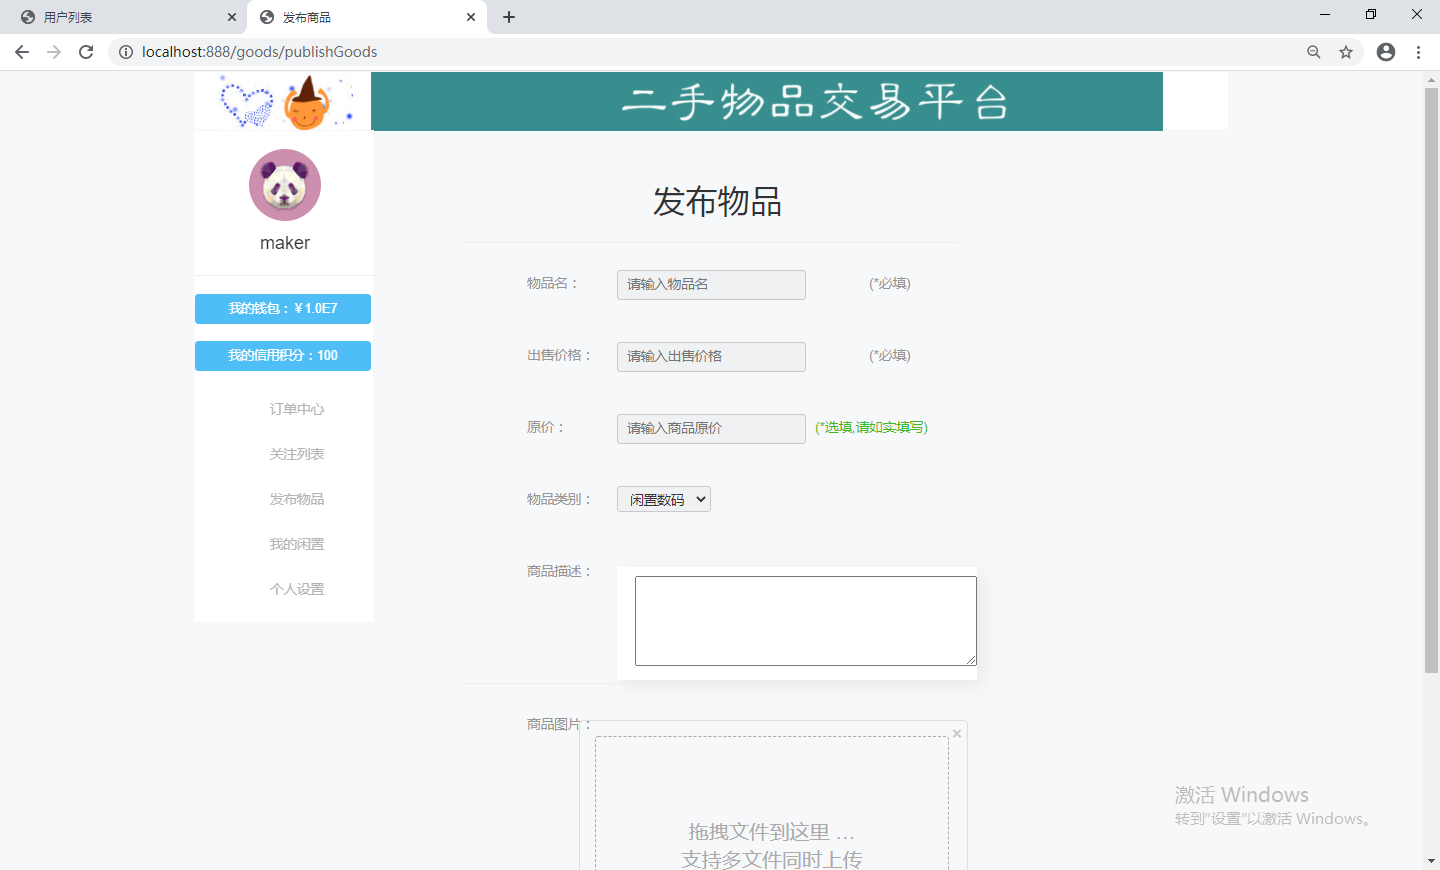
Task: Switch to the 用户列表 browser tab
Action: pos(120,16)
